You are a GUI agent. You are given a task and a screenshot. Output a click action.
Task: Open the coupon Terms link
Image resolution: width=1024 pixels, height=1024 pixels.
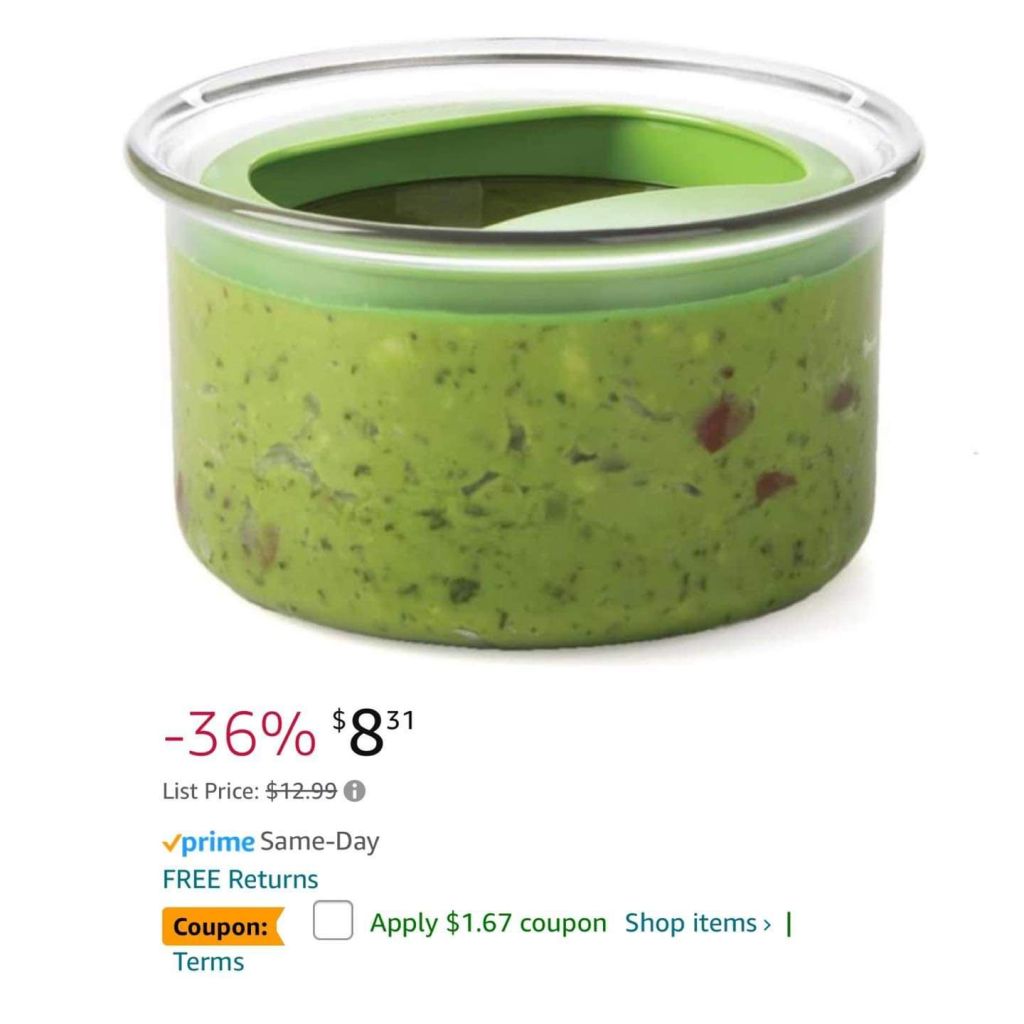click(208, 962)
